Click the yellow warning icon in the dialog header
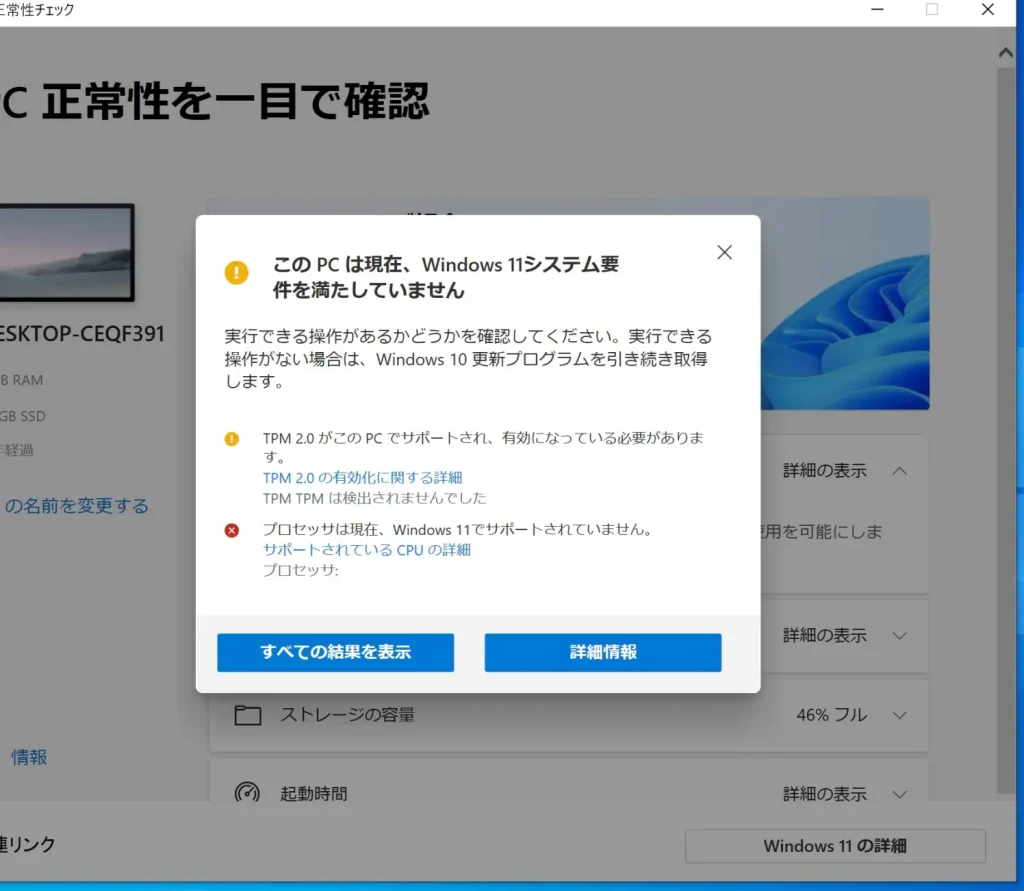 [x=236, y=271]
